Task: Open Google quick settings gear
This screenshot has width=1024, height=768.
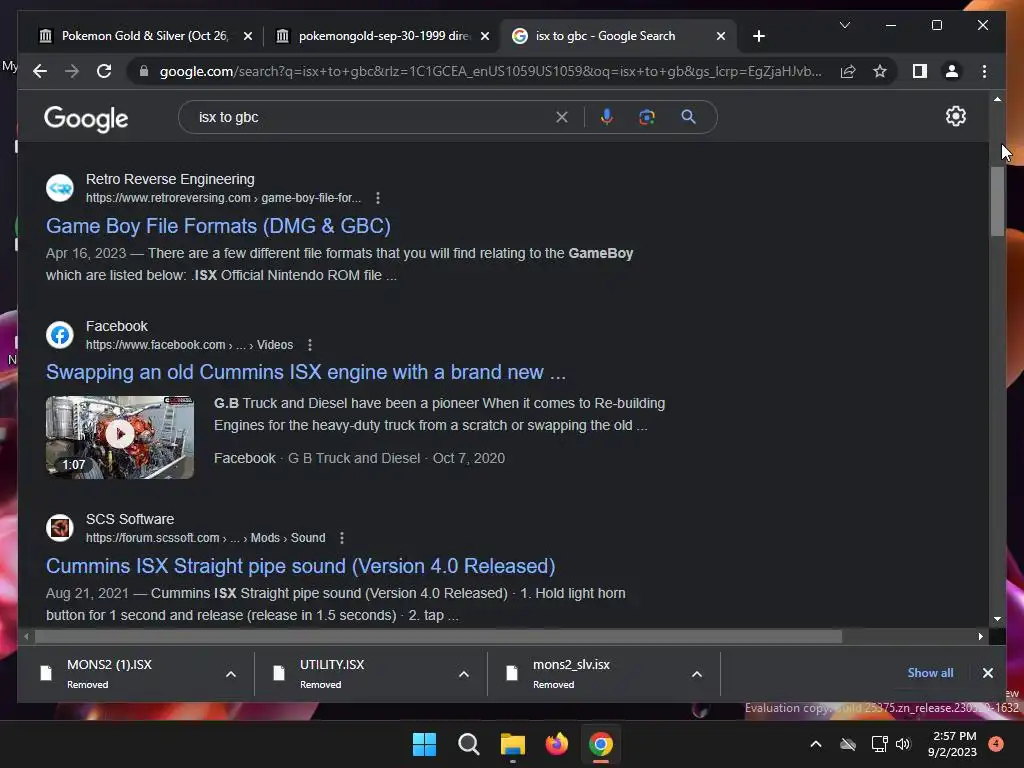Action: click(955, 116)
